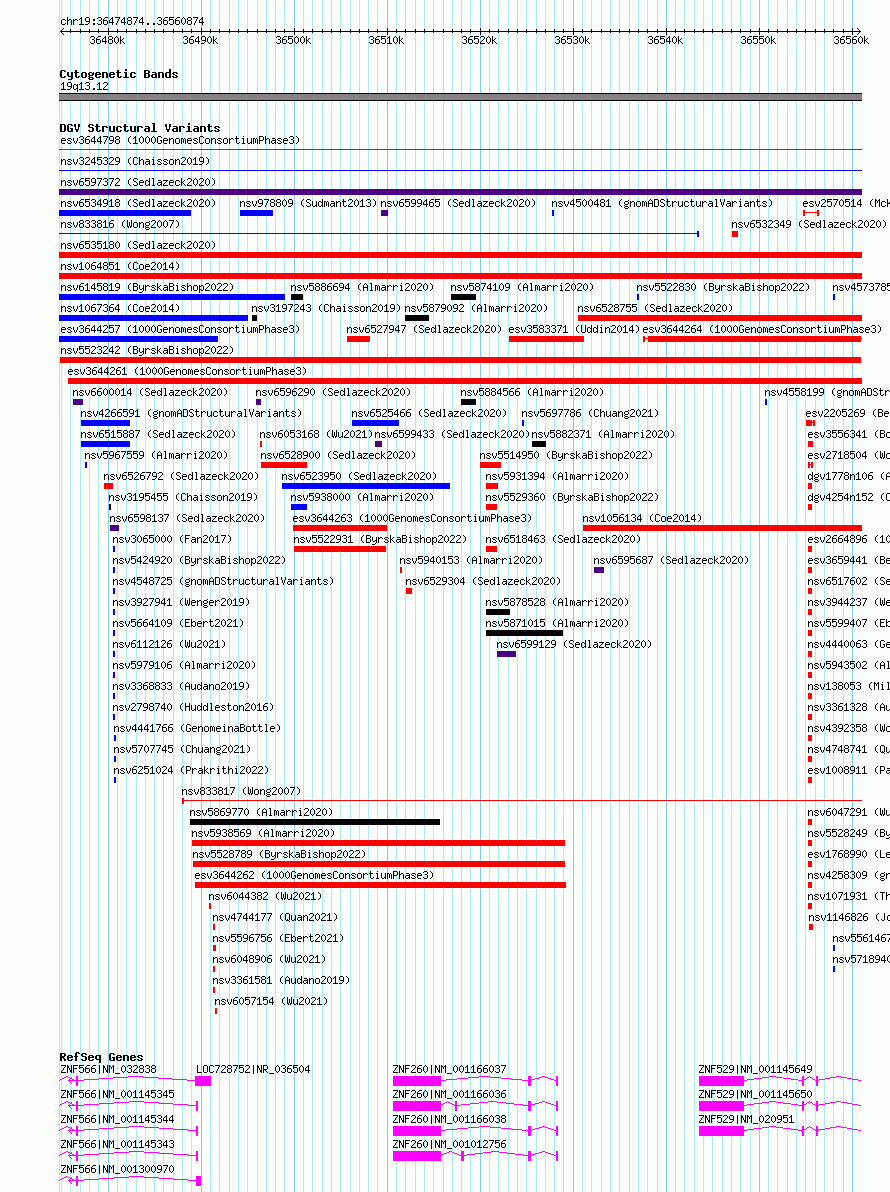The width and height of the screenshot is (890, 1192).
Task: Click the esv3644798 1000GenomesConsortiumPhase3 variant label
Action: [180, 141]
